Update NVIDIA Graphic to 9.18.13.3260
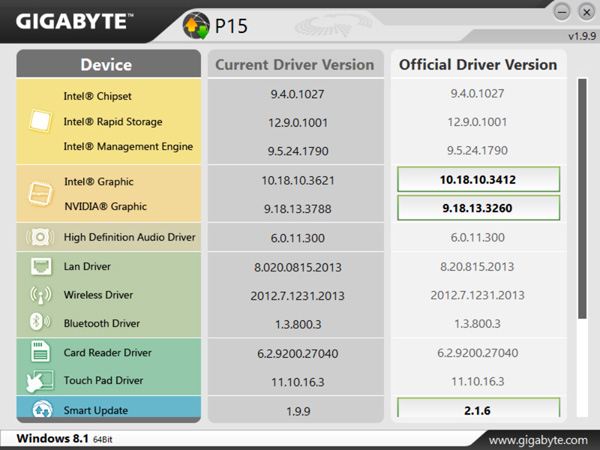 478,208
